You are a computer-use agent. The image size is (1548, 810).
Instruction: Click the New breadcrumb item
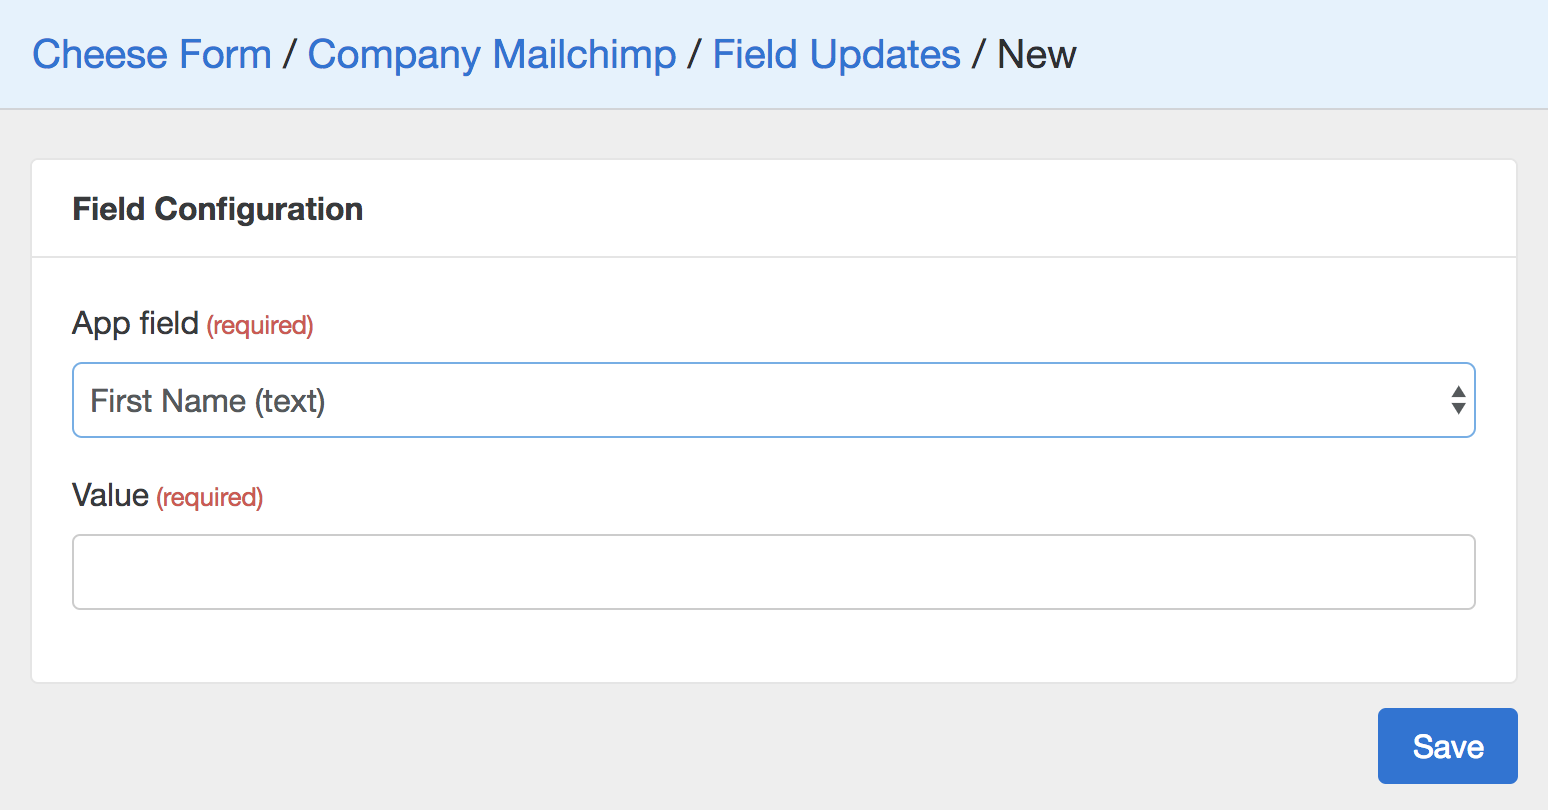pyautogui.click(x=1037, y=55)
